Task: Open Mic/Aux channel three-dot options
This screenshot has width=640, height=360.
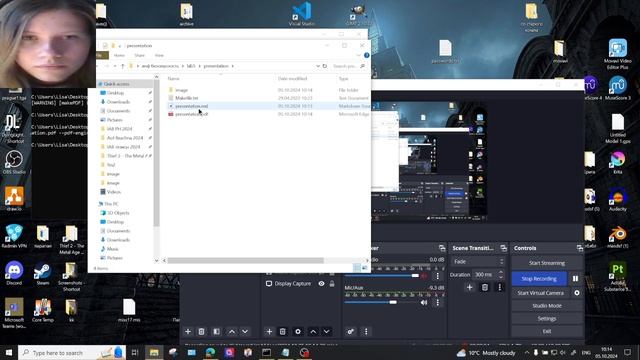Action: [438, 302]
